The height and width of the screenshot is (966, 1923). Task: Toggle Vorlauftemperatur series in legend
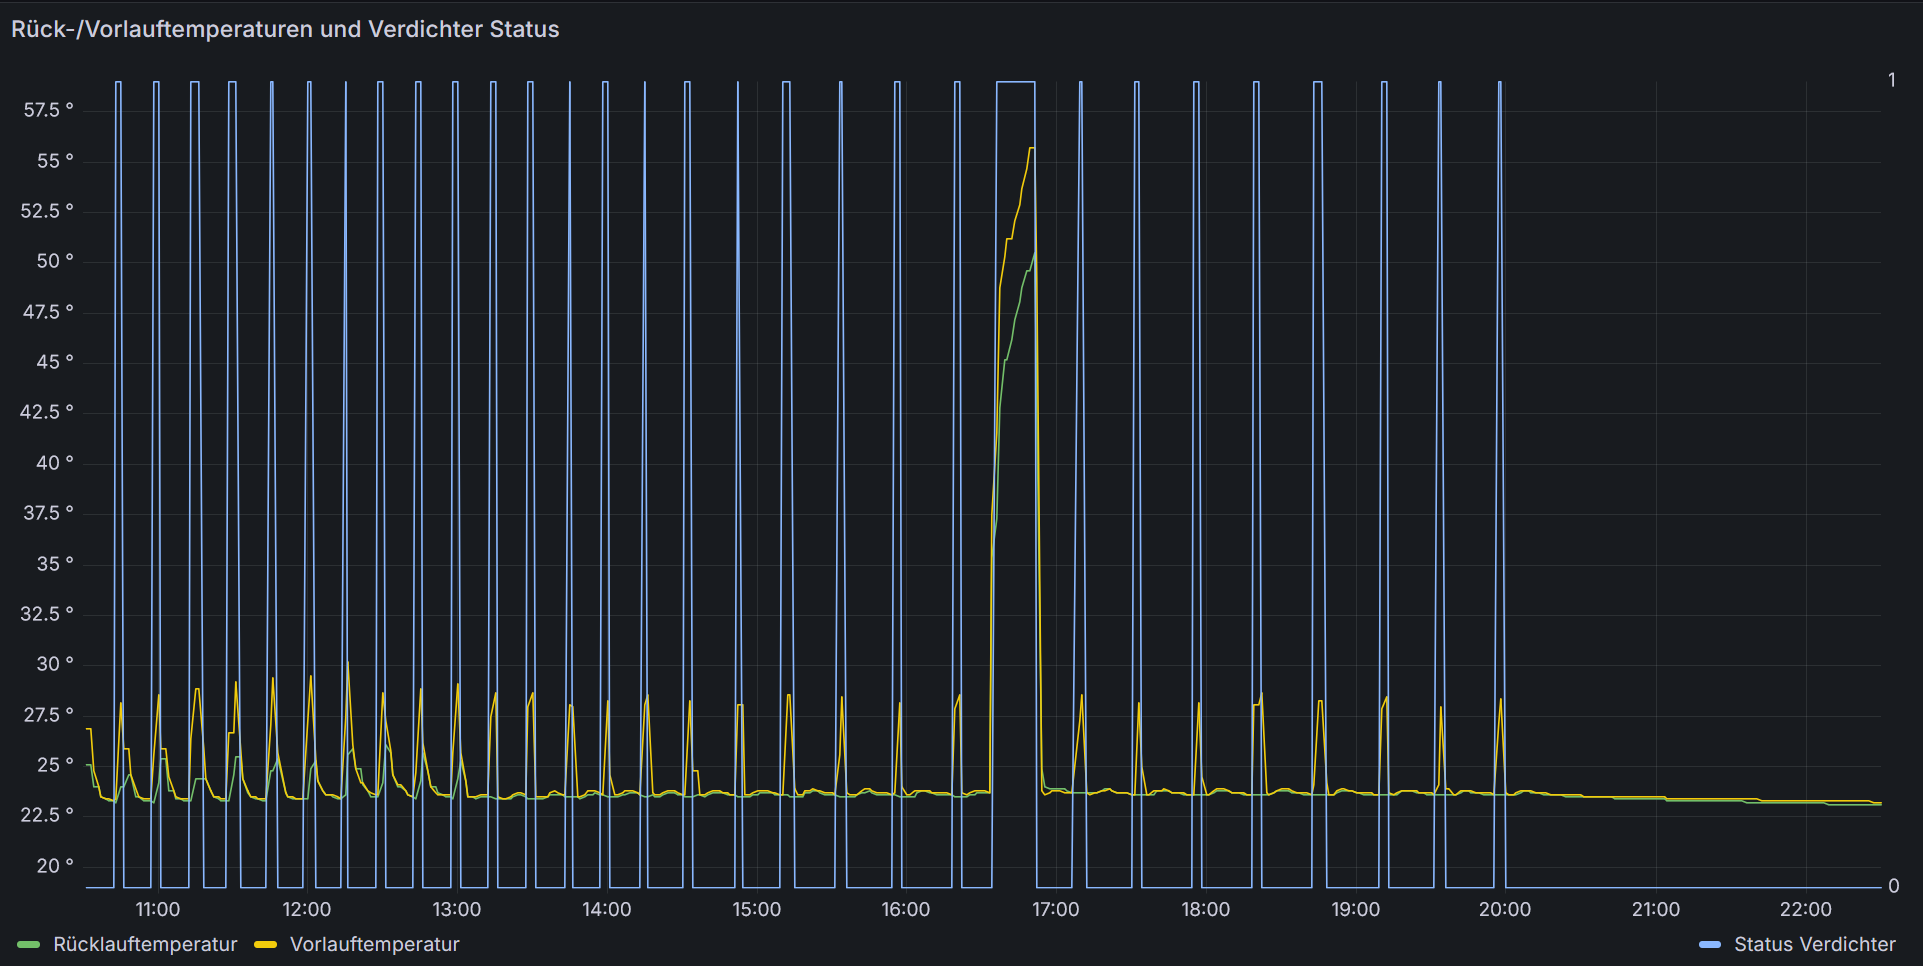click(375, 944)
